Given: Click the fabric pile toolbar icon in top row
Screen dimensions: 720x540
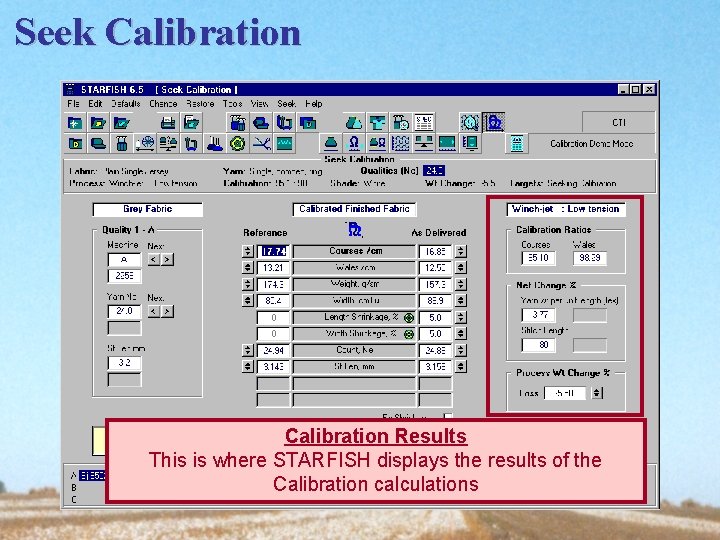Looking at the screenshot, I should 354,123.
